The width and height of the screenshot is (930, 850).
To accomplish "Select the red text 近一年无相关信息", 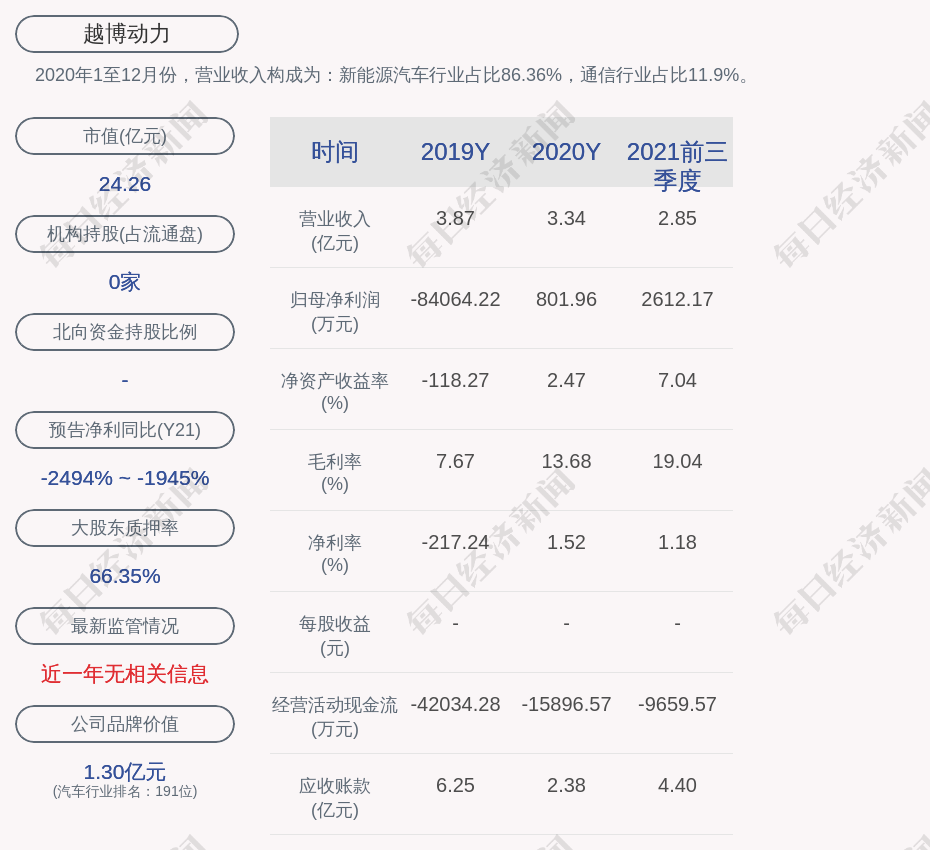I will click(x=125, y=674).
